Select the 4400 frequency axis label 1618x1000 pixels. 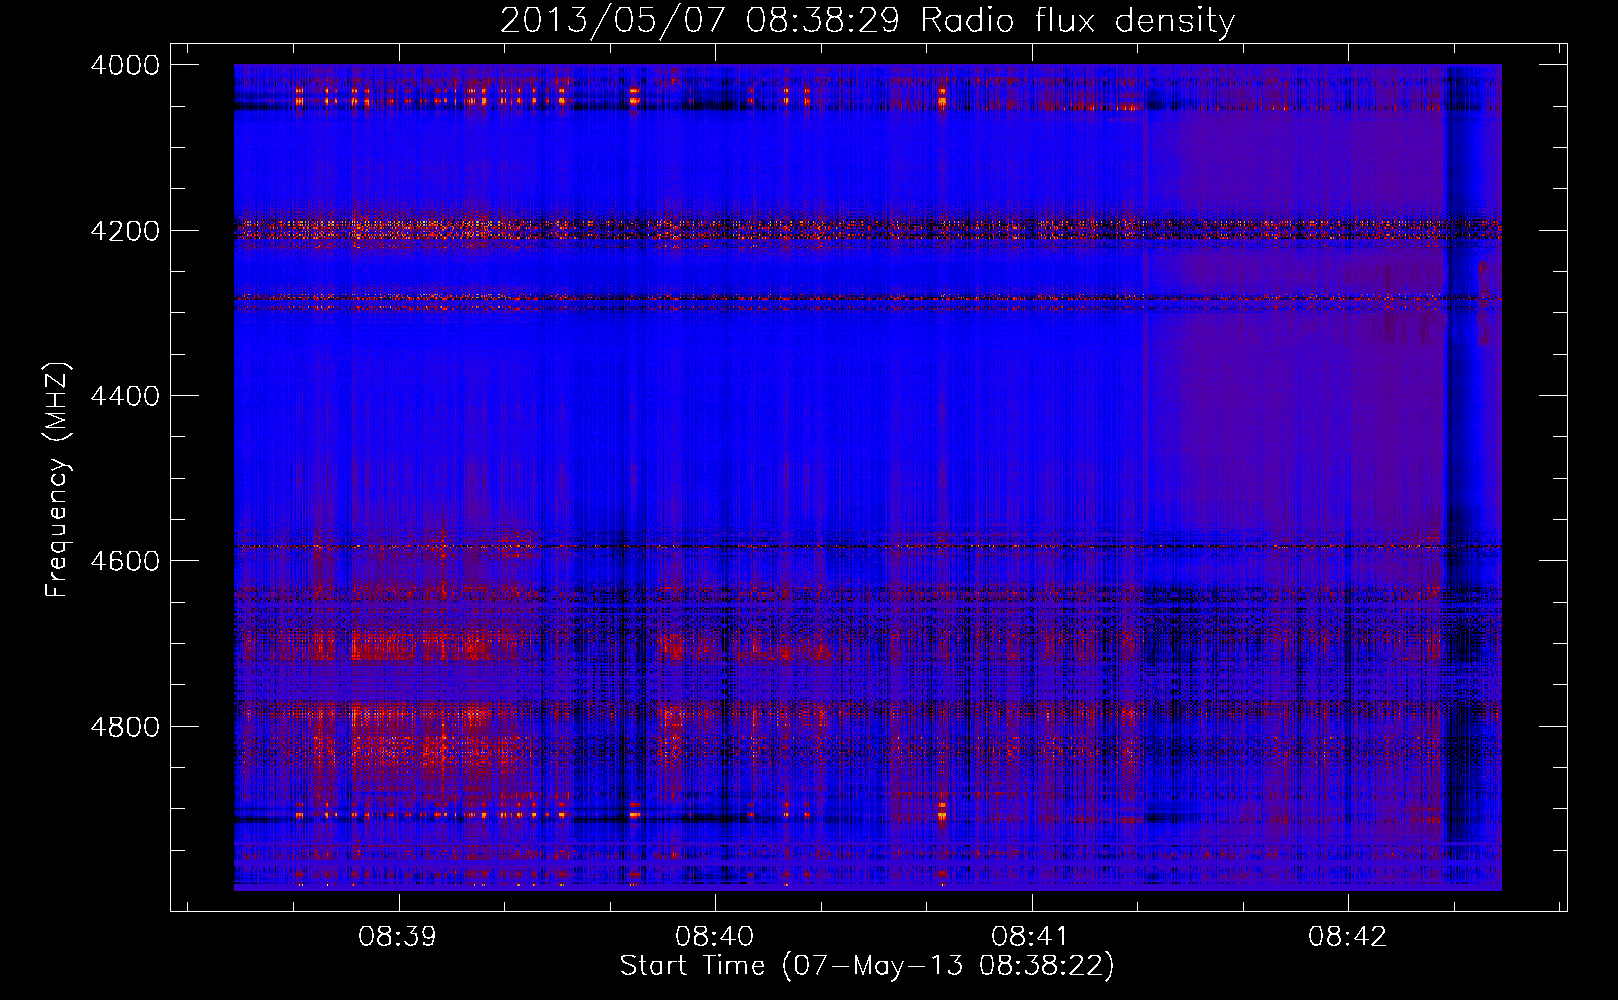(x=125, y=396)
